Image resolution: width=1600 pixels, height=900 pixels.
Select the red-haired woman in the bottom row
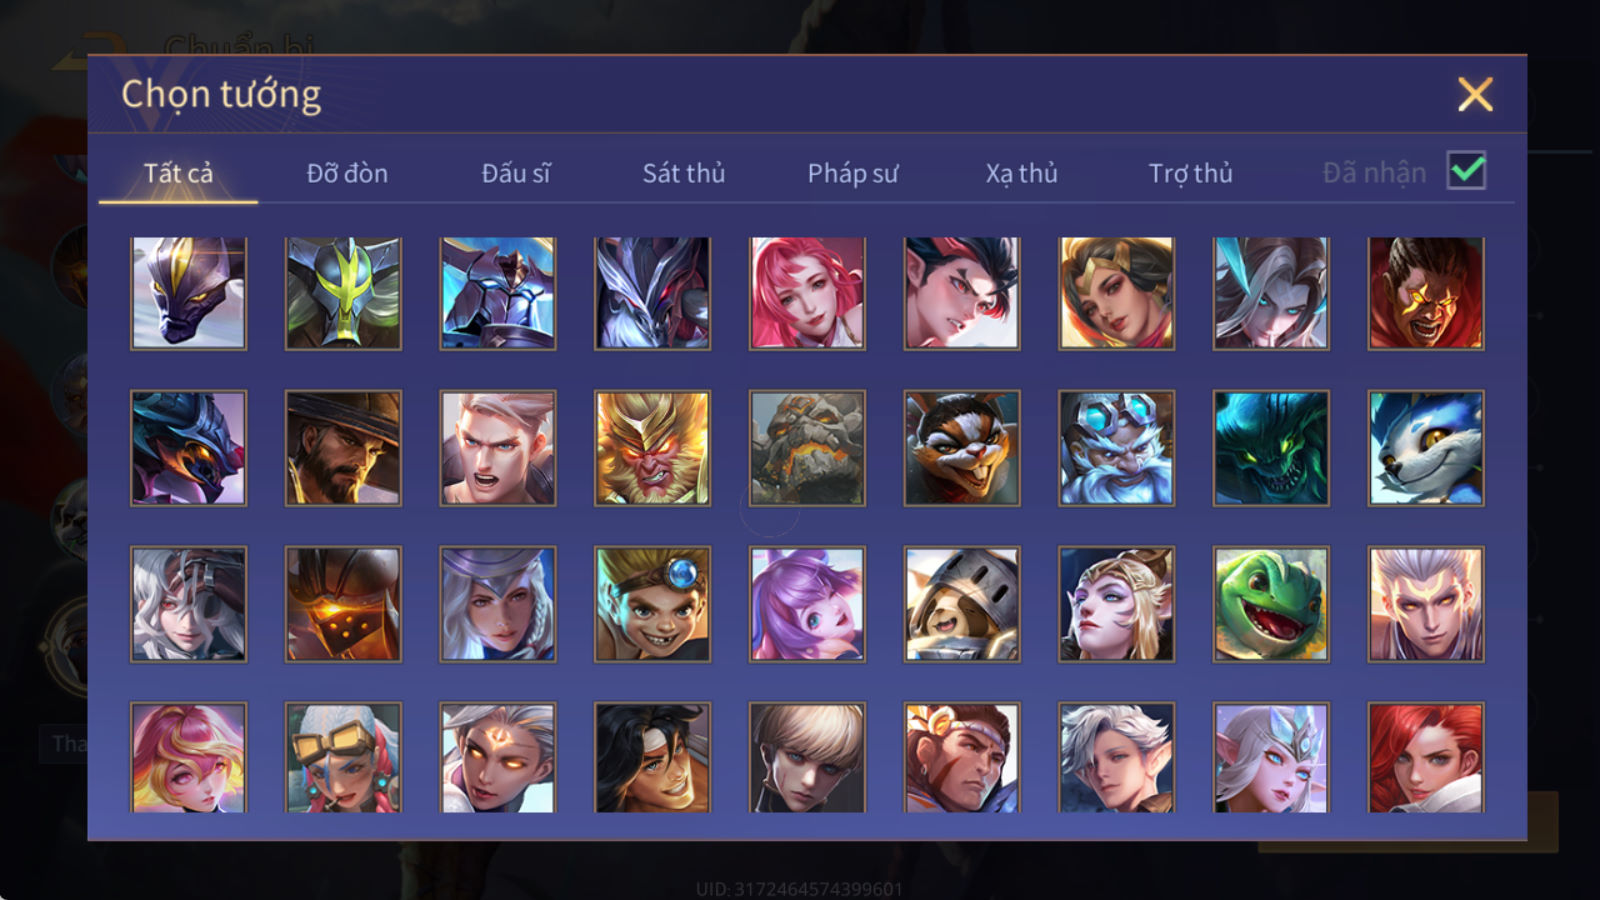1426,757
